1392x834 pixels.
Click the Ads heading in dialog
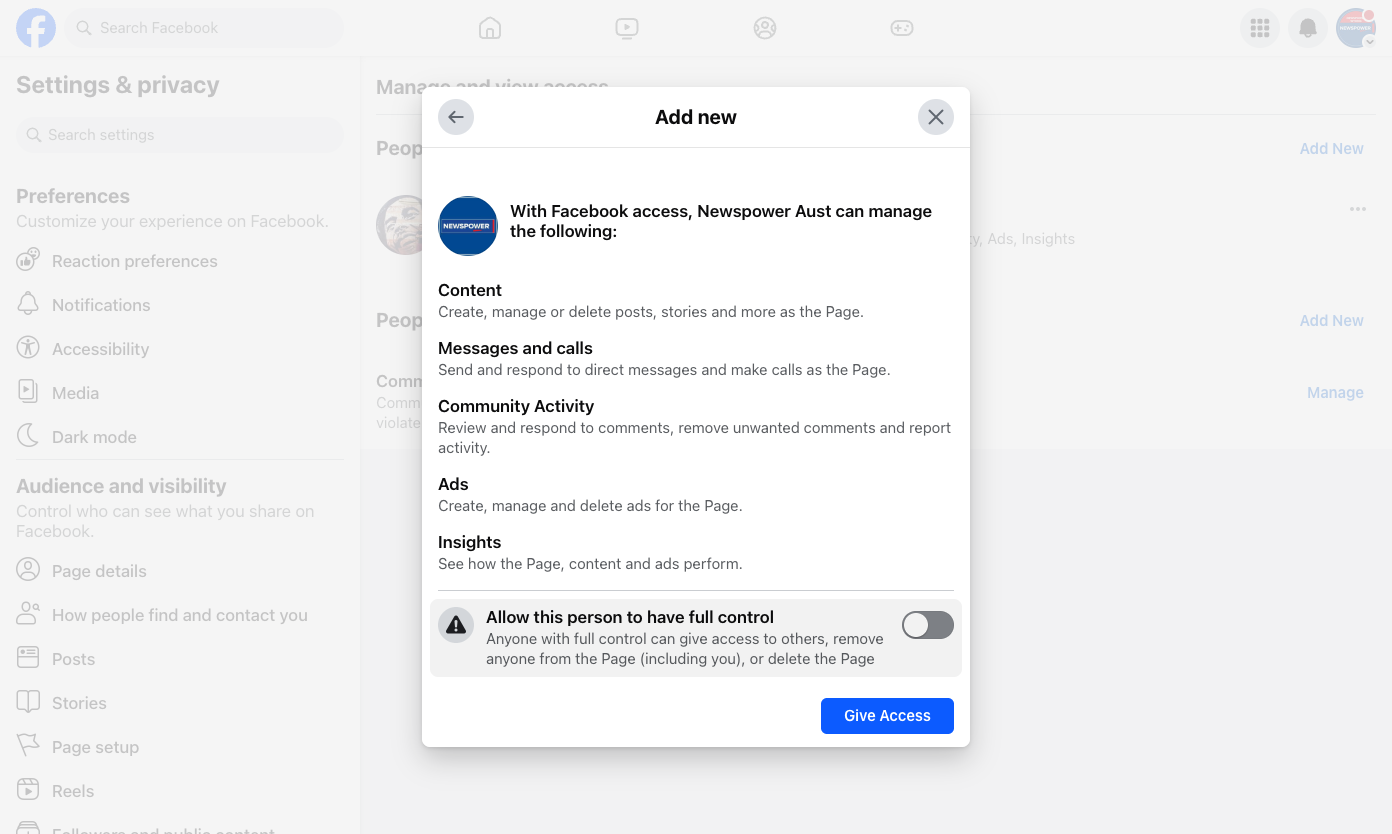point(453,484)
